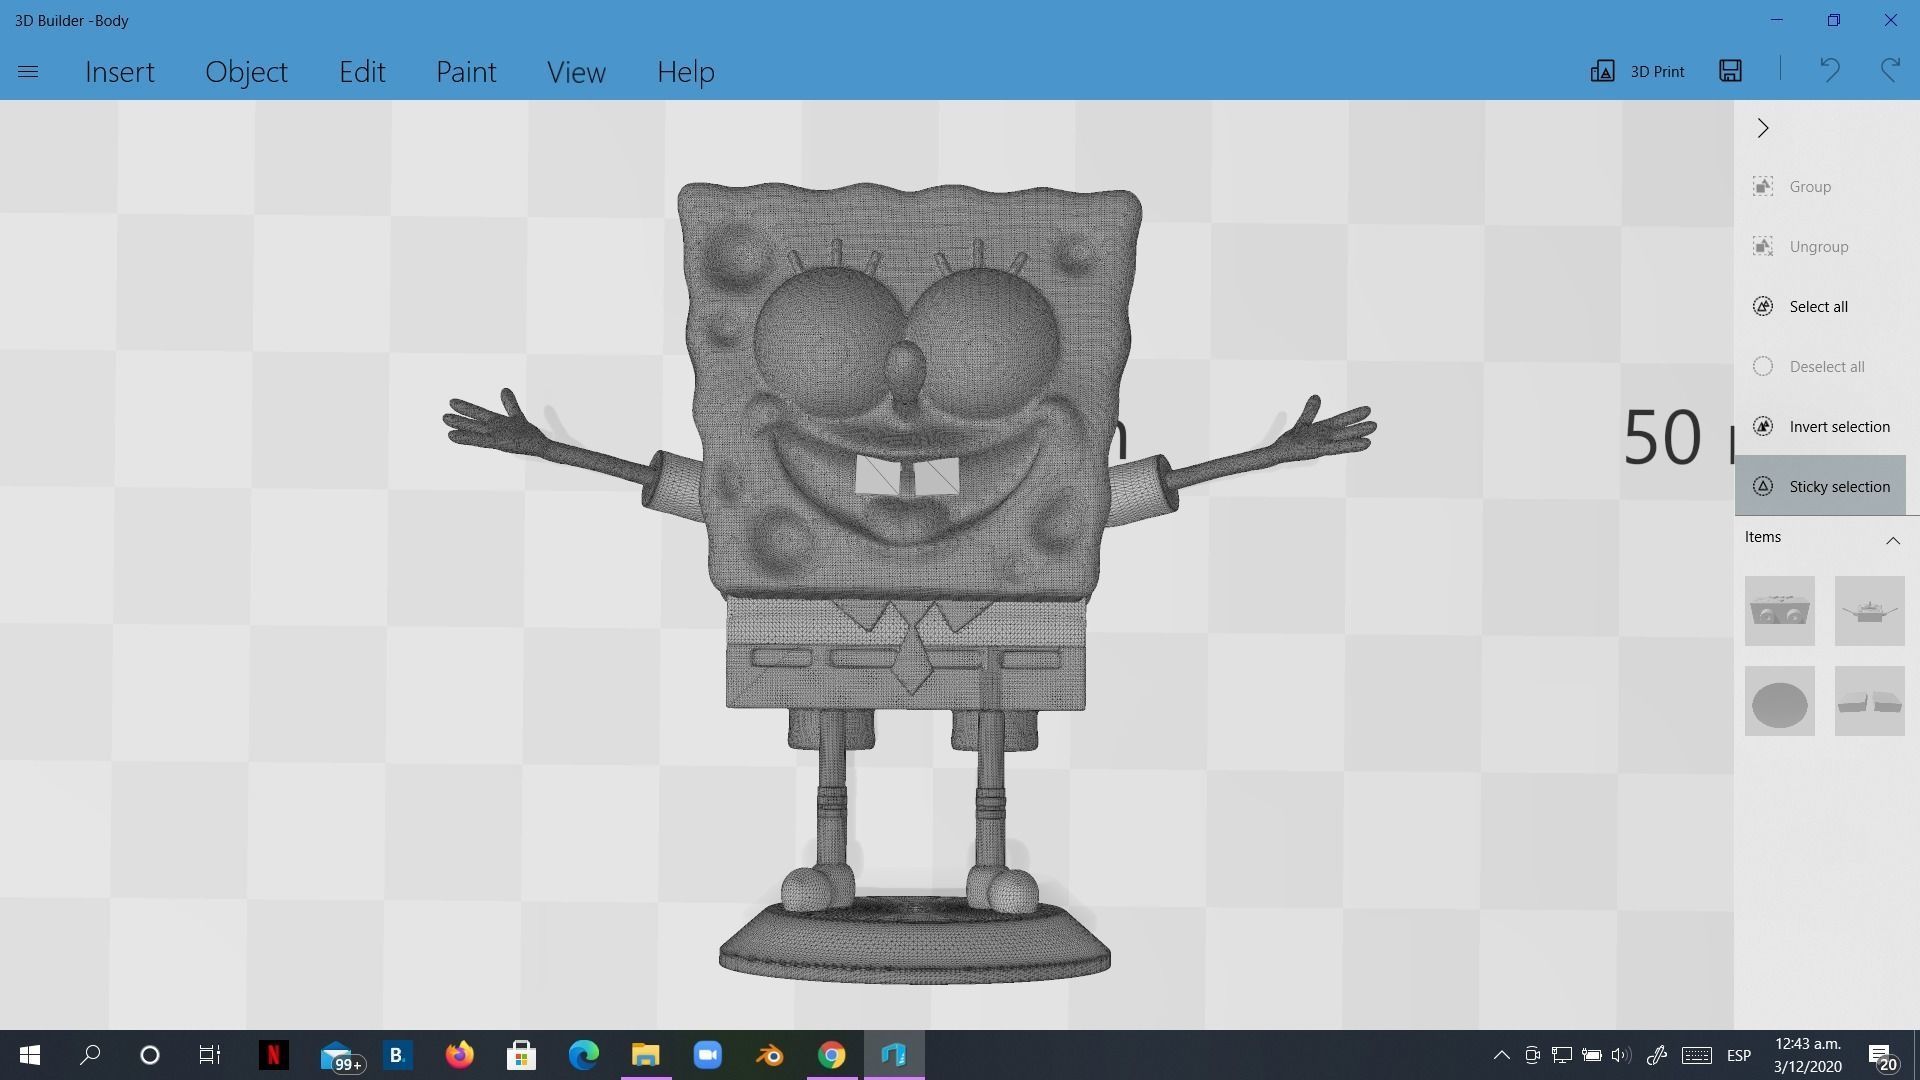Select the arms item thumbnail

pyautogui.click(x=1870, y=611)
